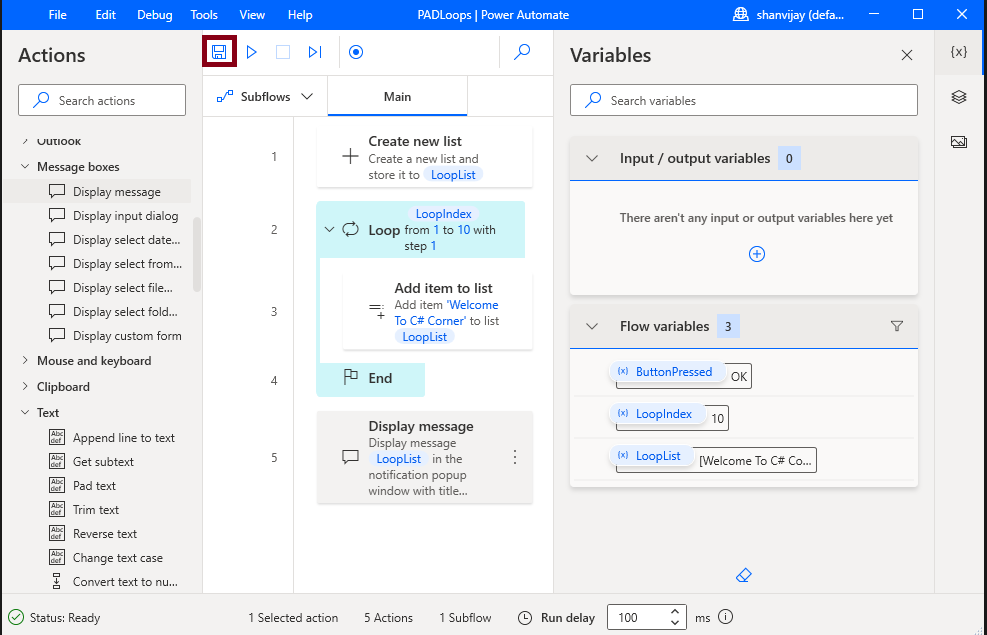Open the Edit menu
The width and height of the screenshot is (987, 635).
coord(105,14)
